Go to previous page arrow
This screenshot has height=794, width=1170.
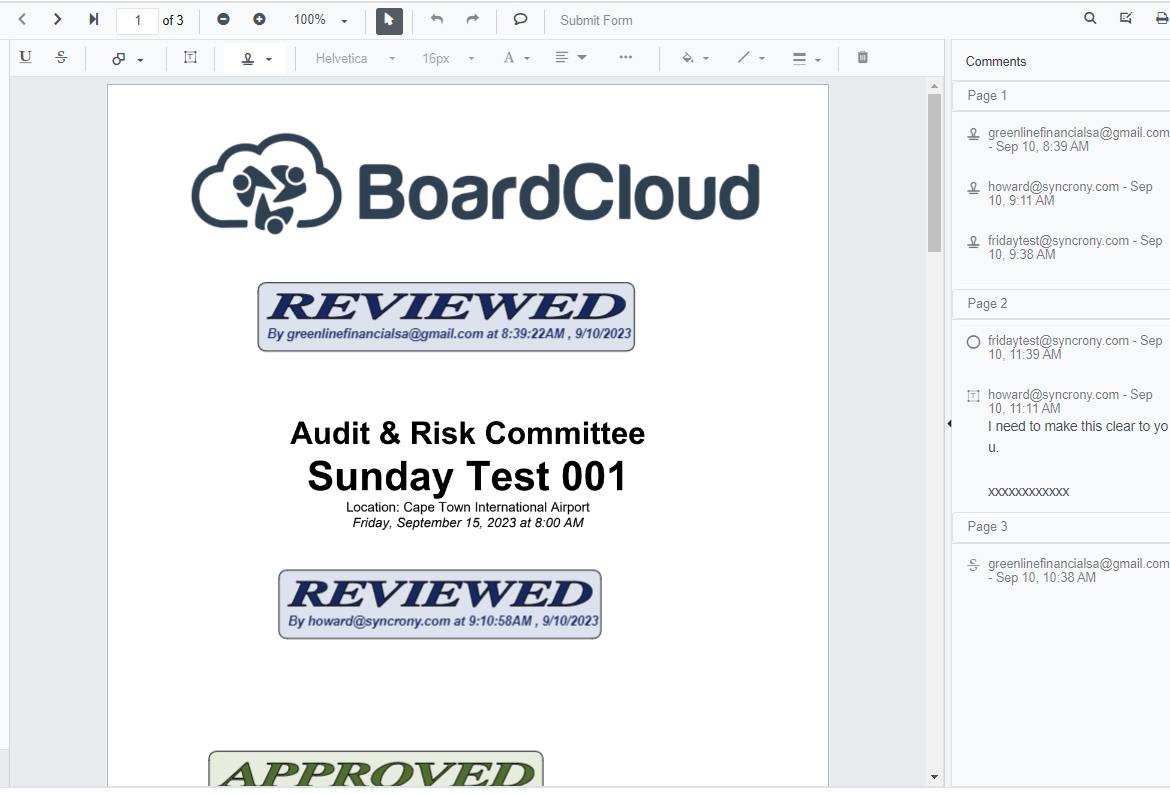click(x=22, y=19)
